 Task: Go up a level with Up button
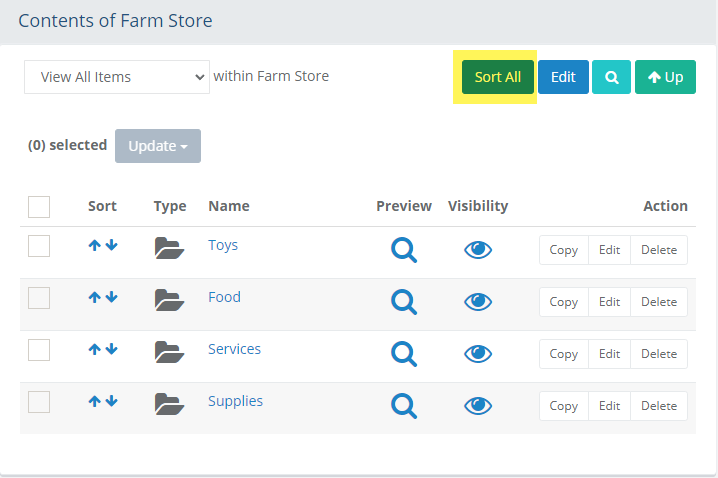coord(665,77)
